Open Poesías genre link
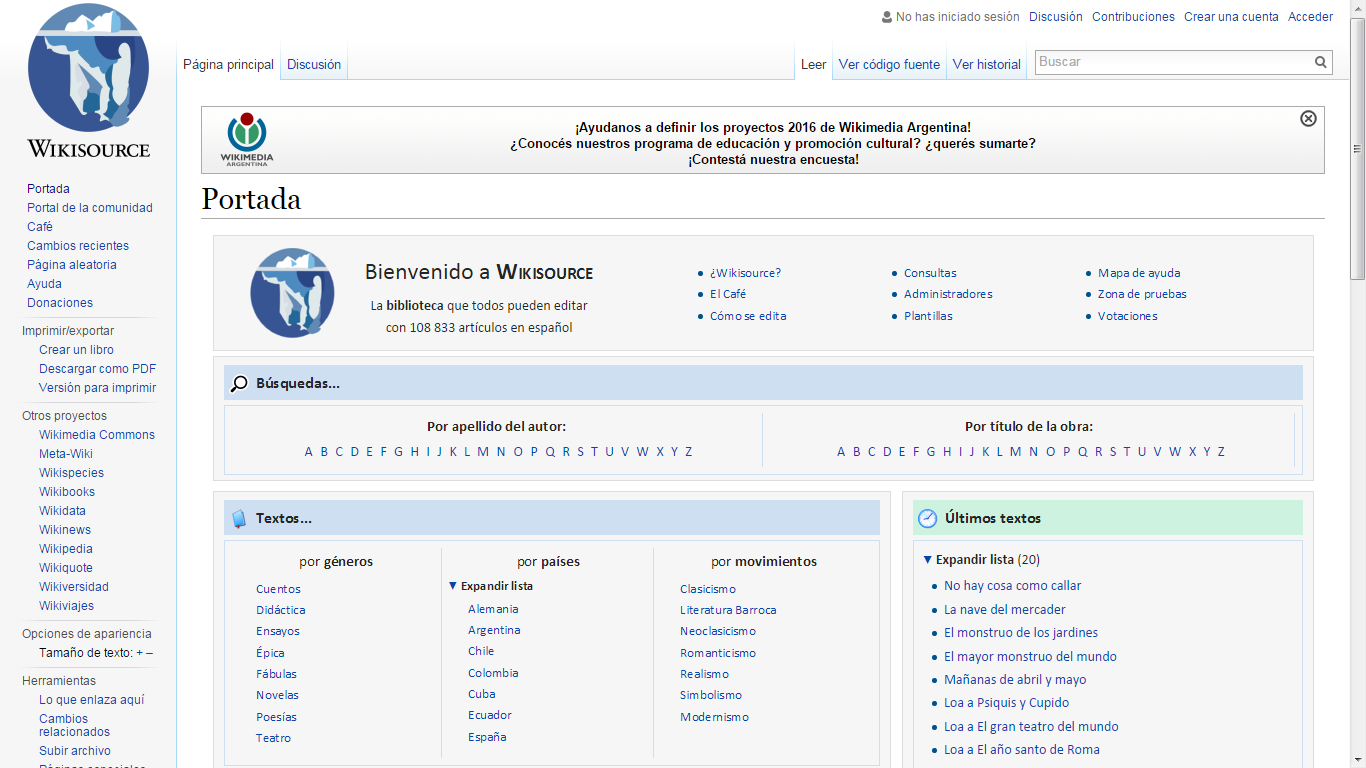This screenshot has width=1366, height=768. click(x=276, y=717)
